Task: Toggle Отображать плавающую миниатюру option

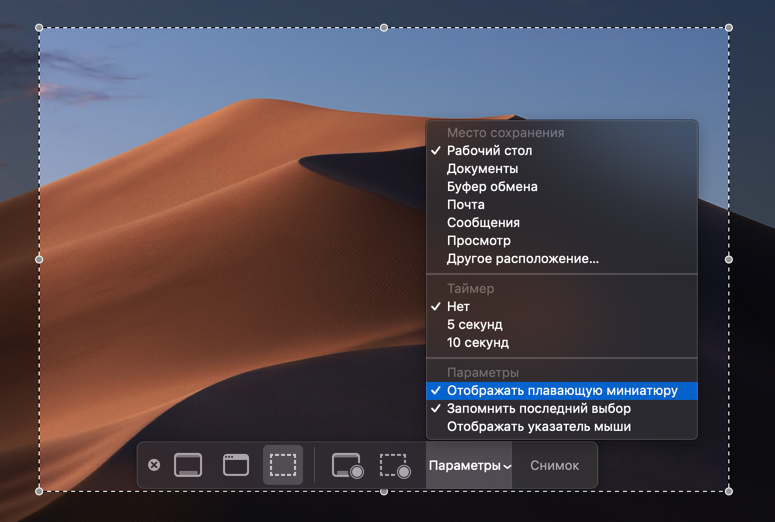Action: [x=562, y=391]
